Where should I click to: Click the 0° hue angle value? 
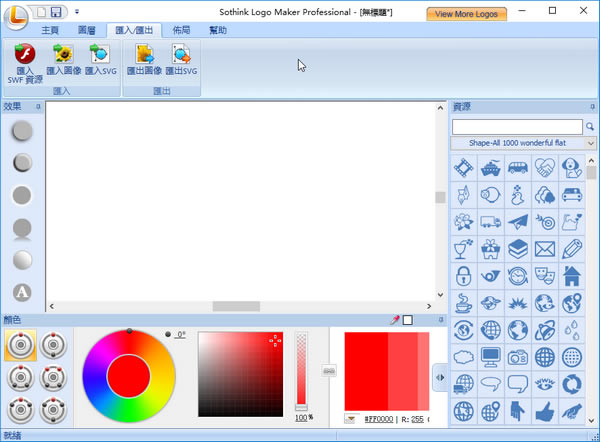181,334
